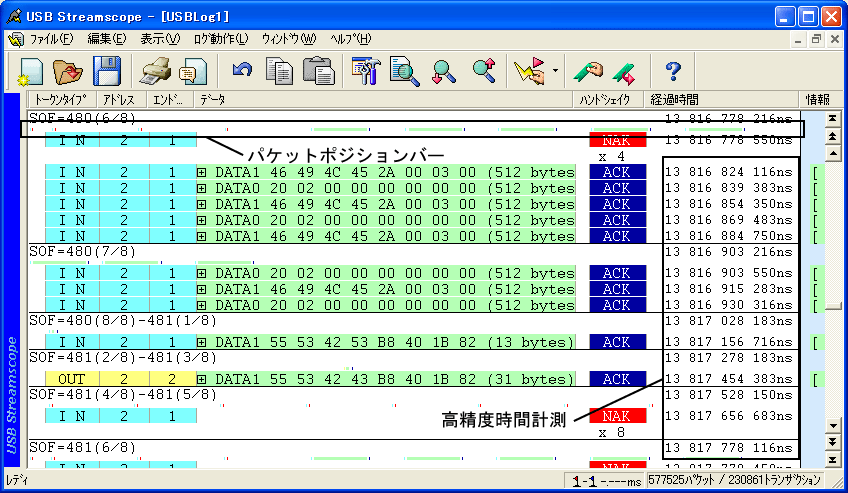
Task: Click the Print icon
Action: 155,71
